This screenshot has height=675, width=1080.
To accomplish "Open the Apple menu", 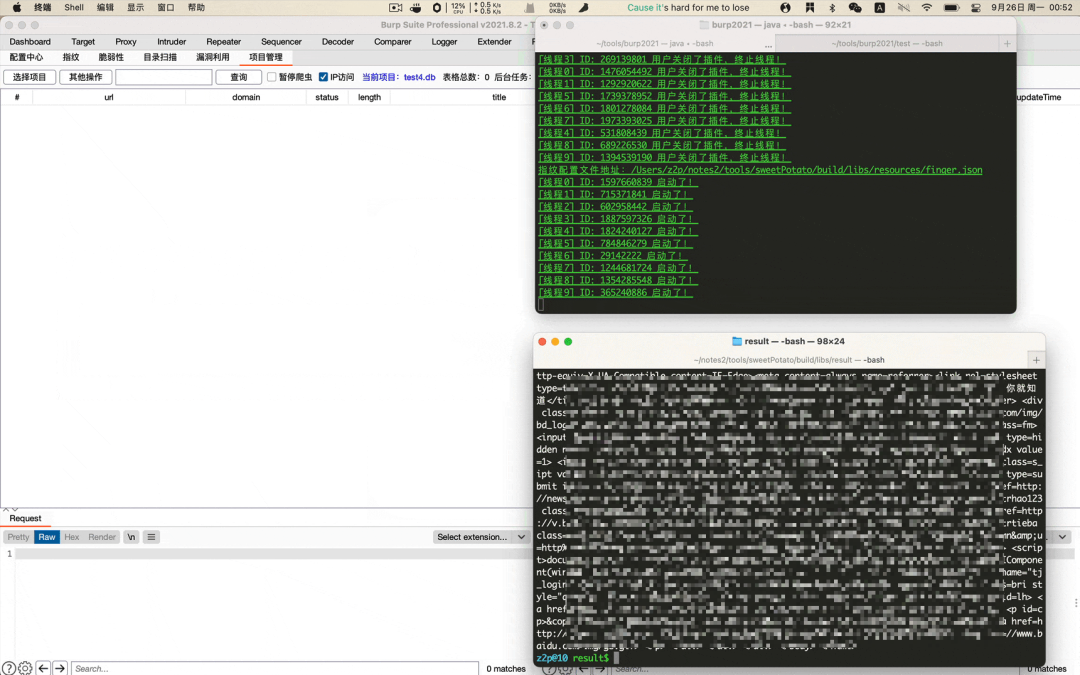I will 17,8.
